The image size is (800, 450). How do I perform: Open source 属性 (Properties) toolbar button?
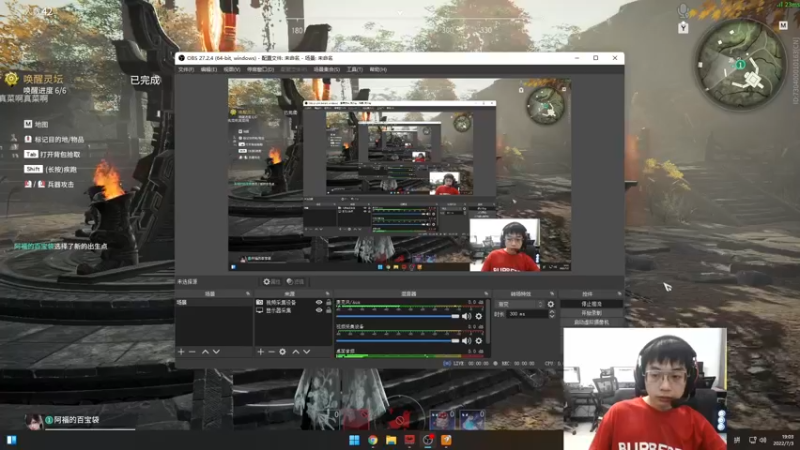coord(272,282)
